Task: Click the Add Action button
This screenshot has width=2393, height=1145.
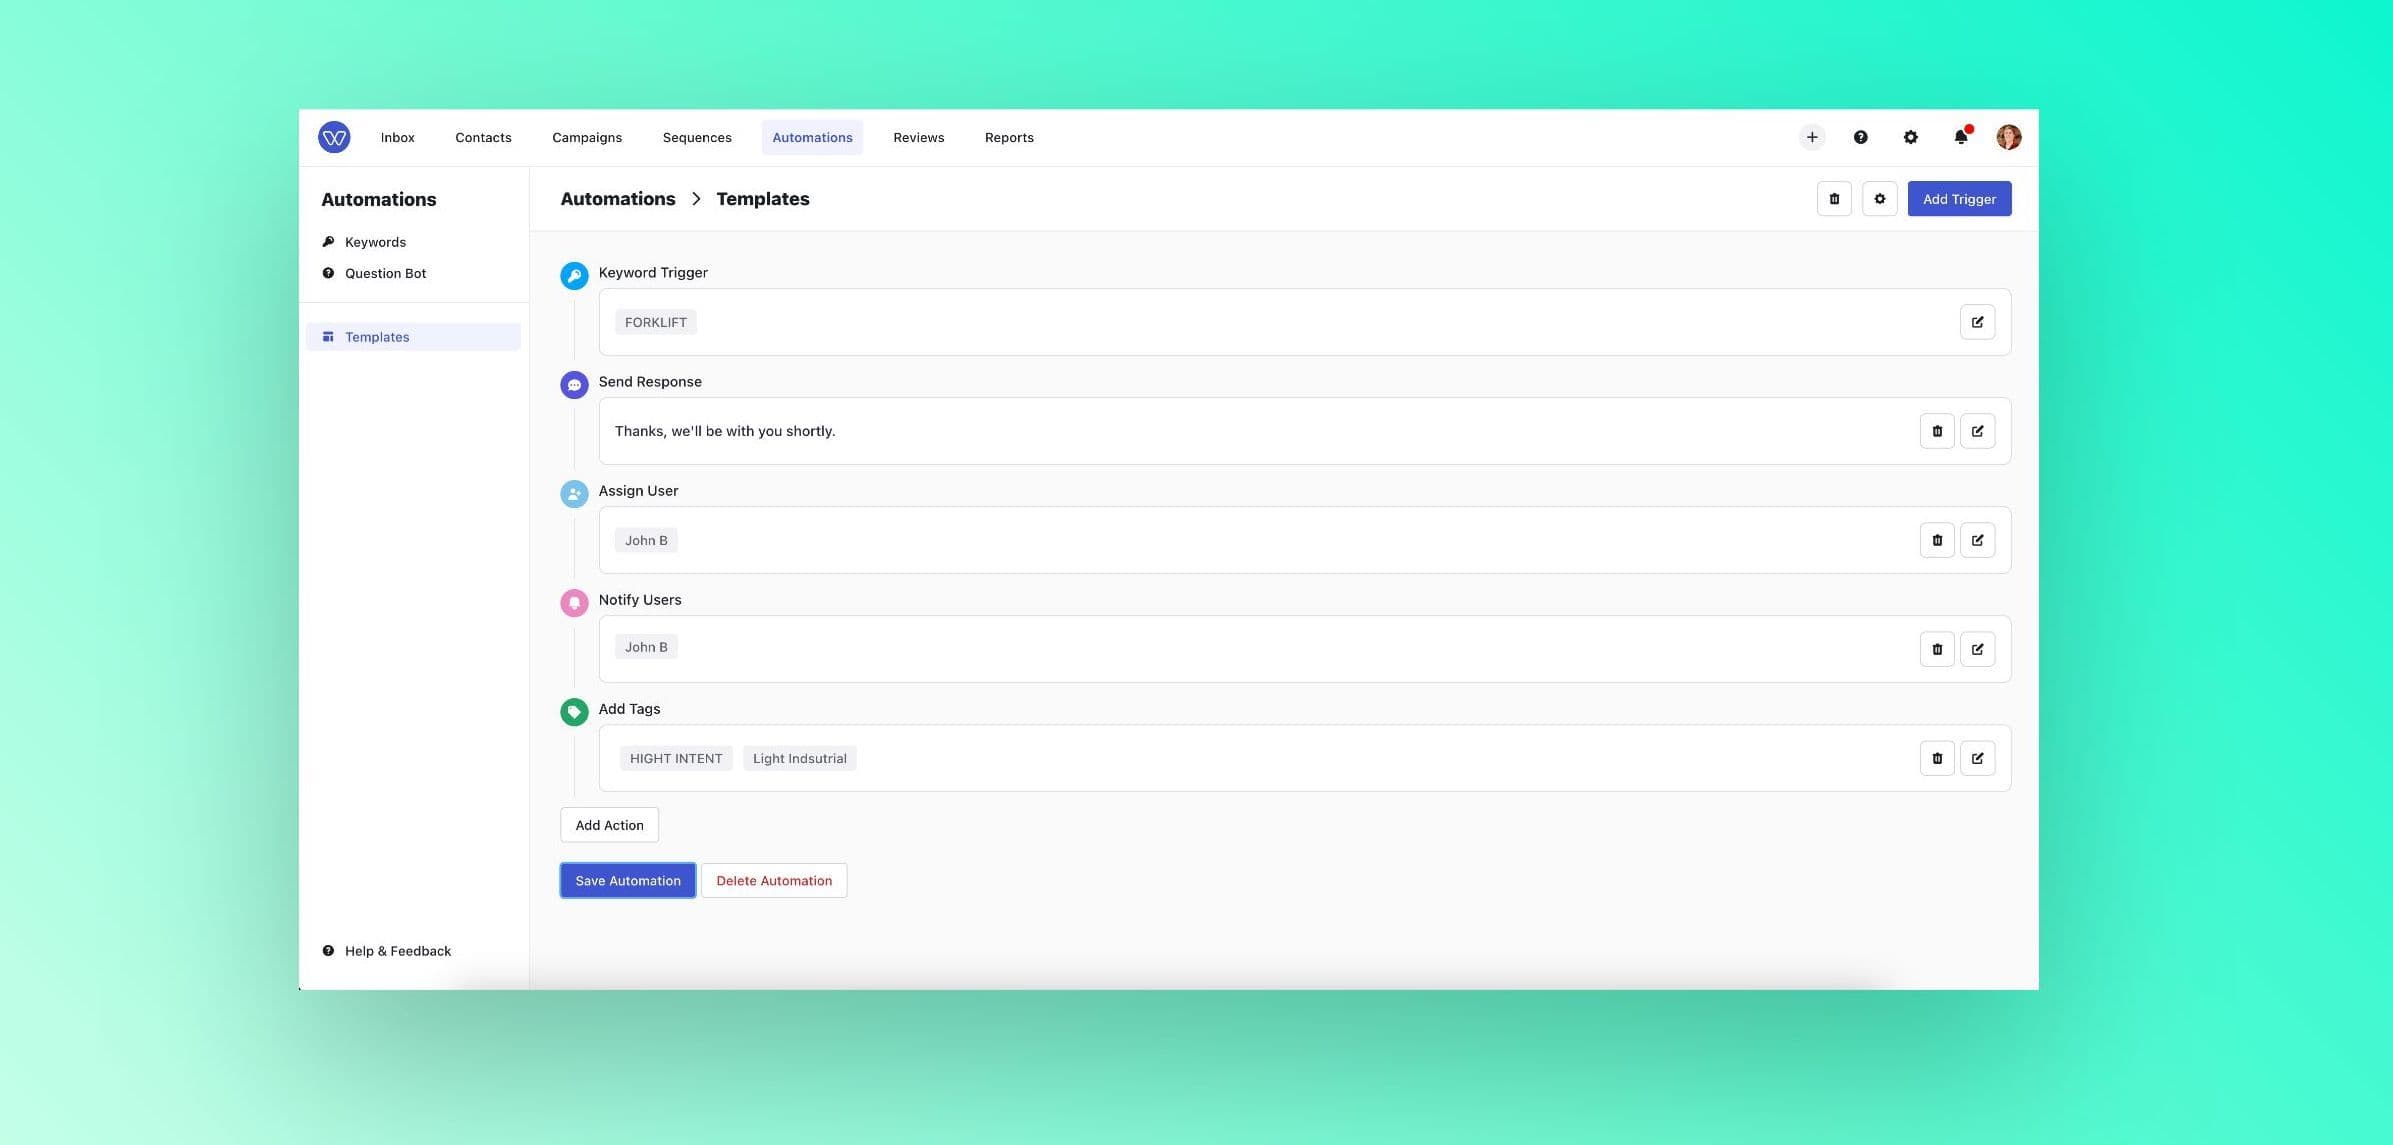Action: pyautogui.click(x=609, y=824)
